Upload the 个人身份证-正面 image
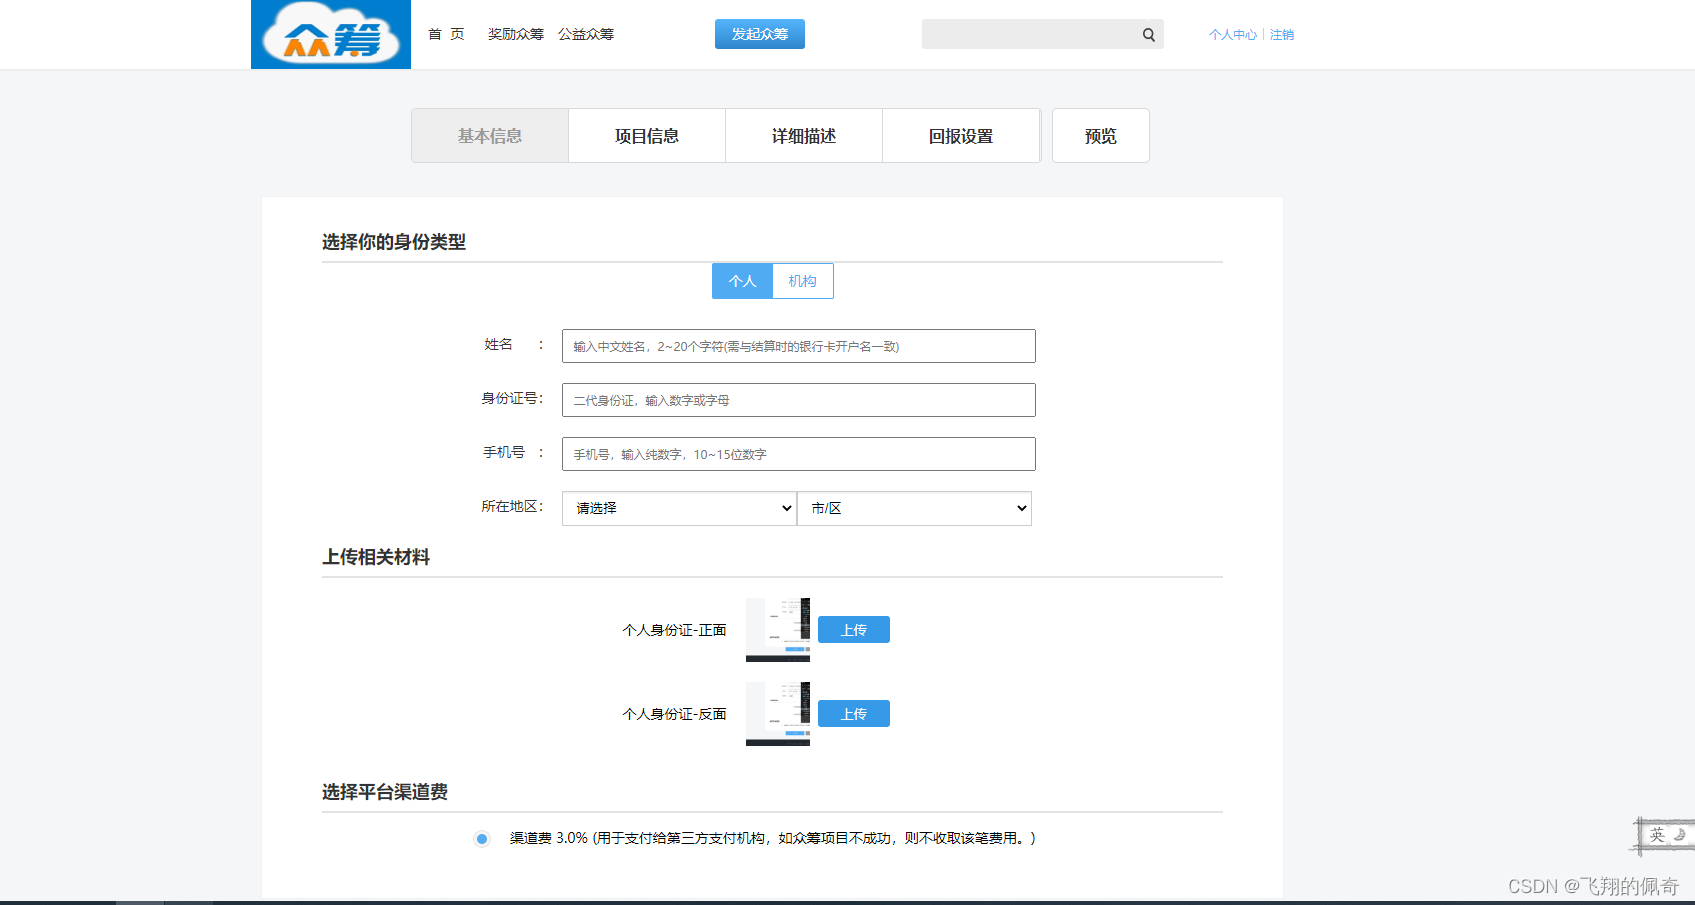The image size is (1695, 905). pyautogui.click(x=854, y=630)
